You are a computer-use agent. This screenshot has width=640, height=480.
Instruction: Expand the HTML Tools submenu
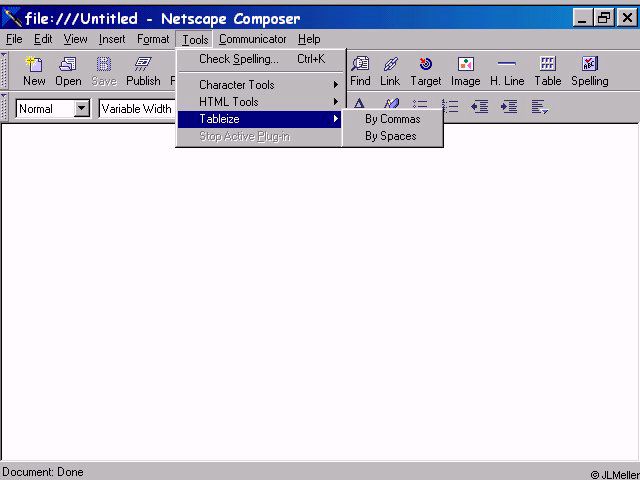pyautogui.click(x=260, y=102)
